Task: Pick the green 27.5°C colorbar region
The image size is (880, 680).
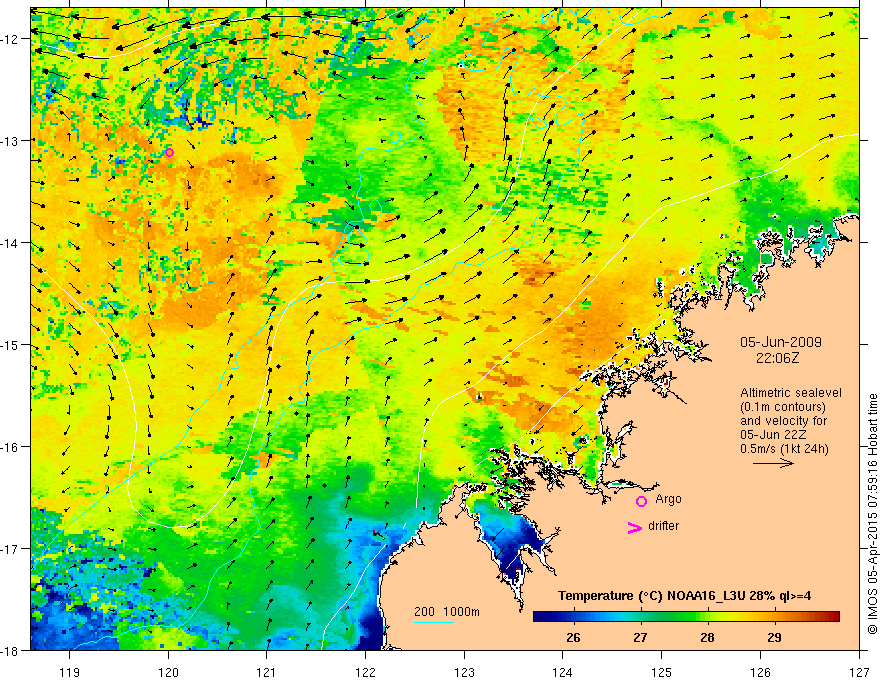Action: 673,617
